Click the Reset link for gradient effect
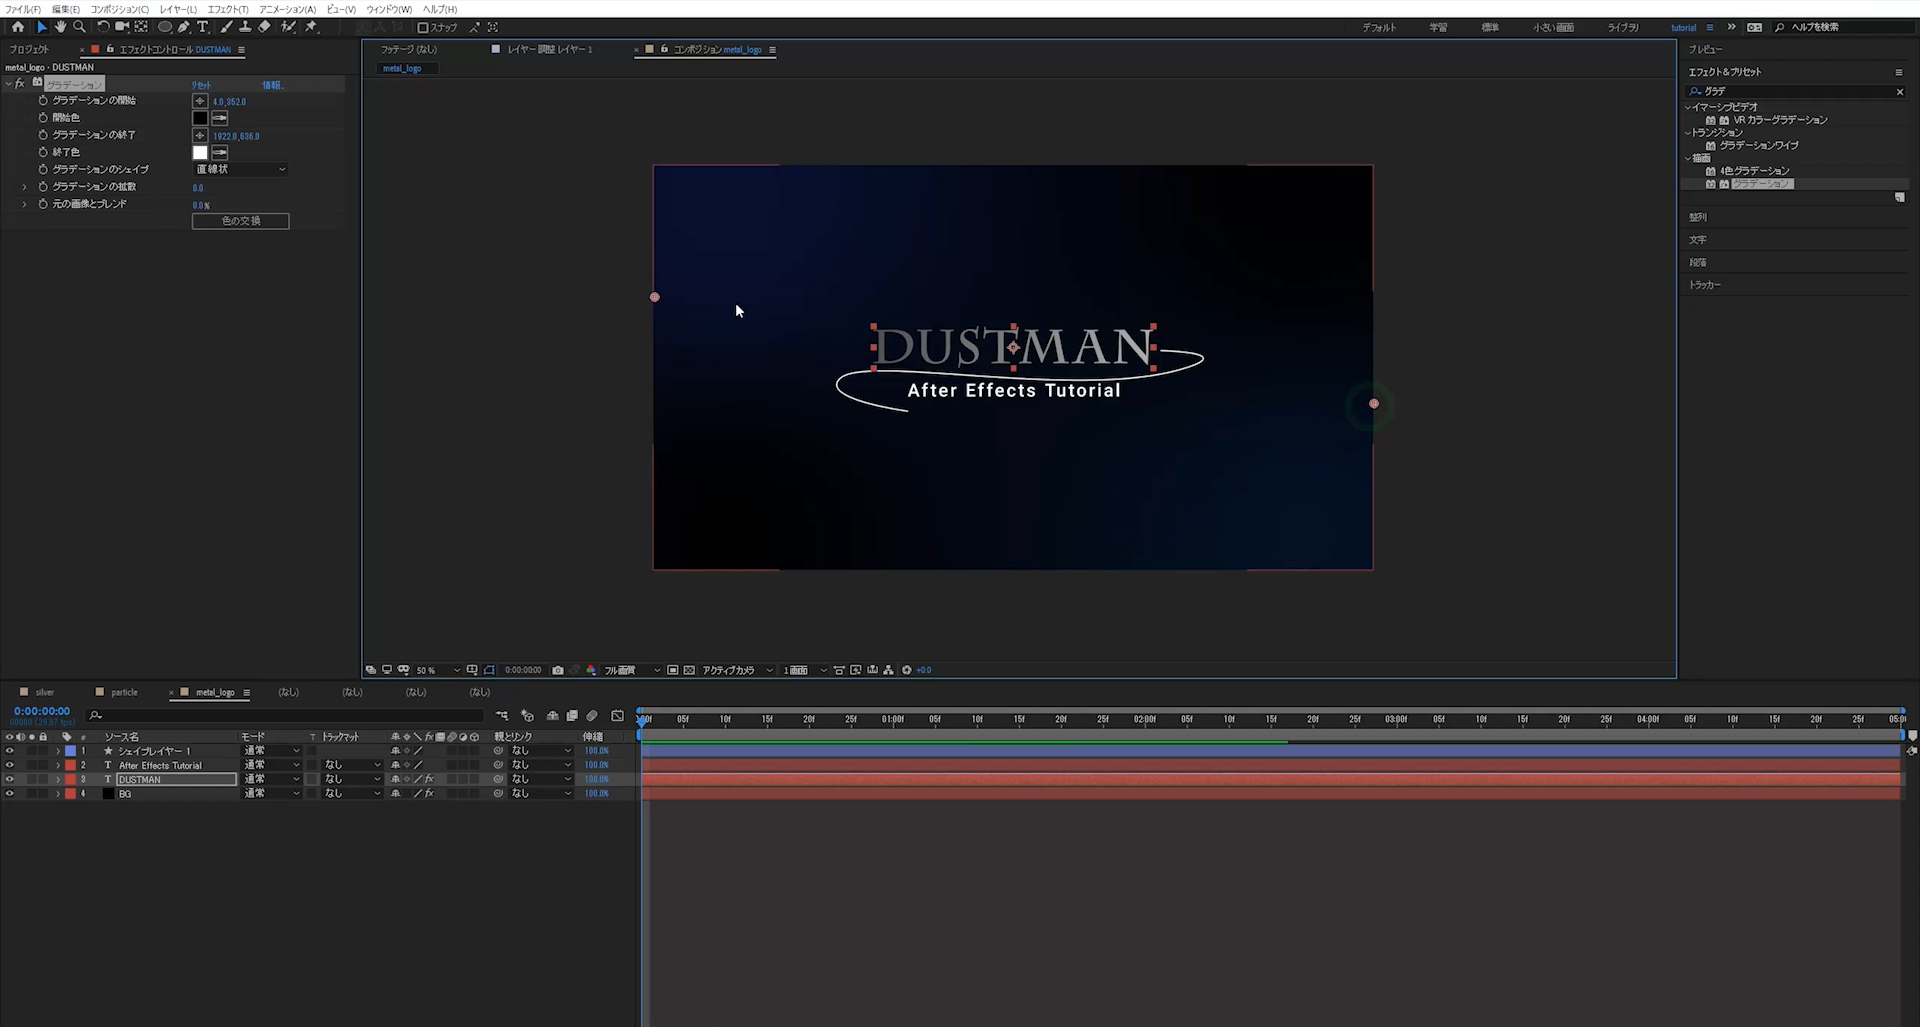The height and width of the screenshot is (1027, 1920). click(202, 85)
